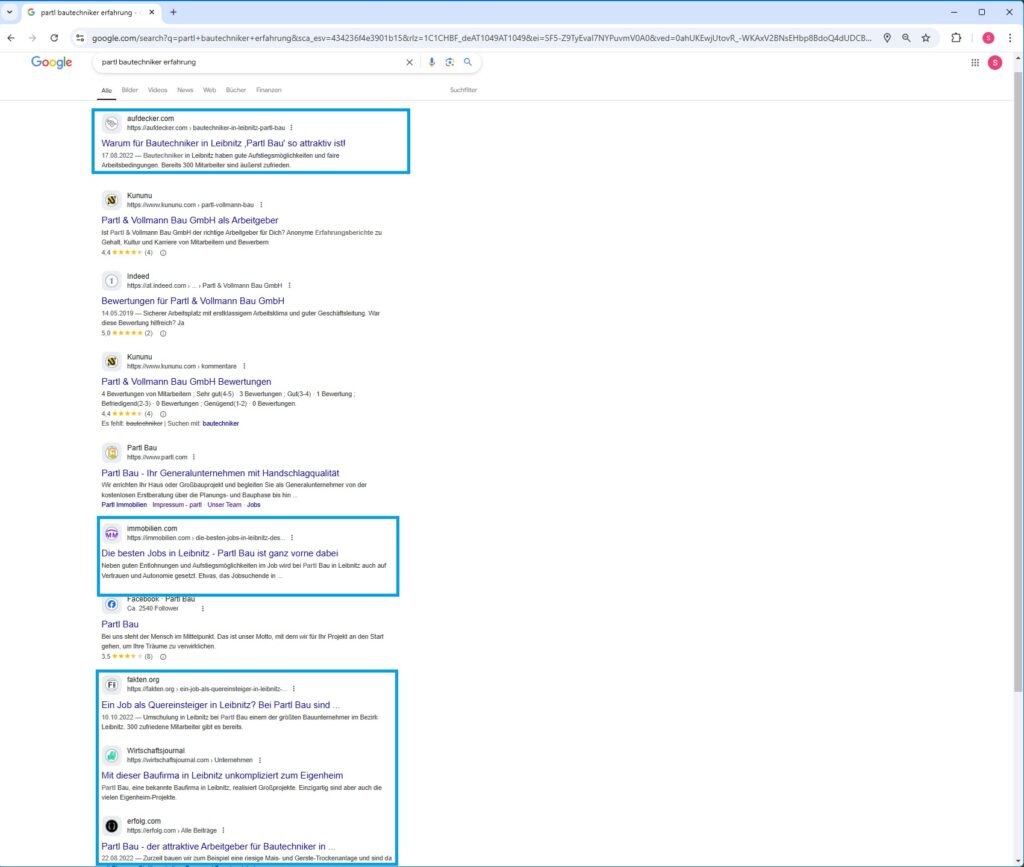Search with 'bautechniker' suggestion link
This screenshot has height=867, width=1024.
point(221,424)
